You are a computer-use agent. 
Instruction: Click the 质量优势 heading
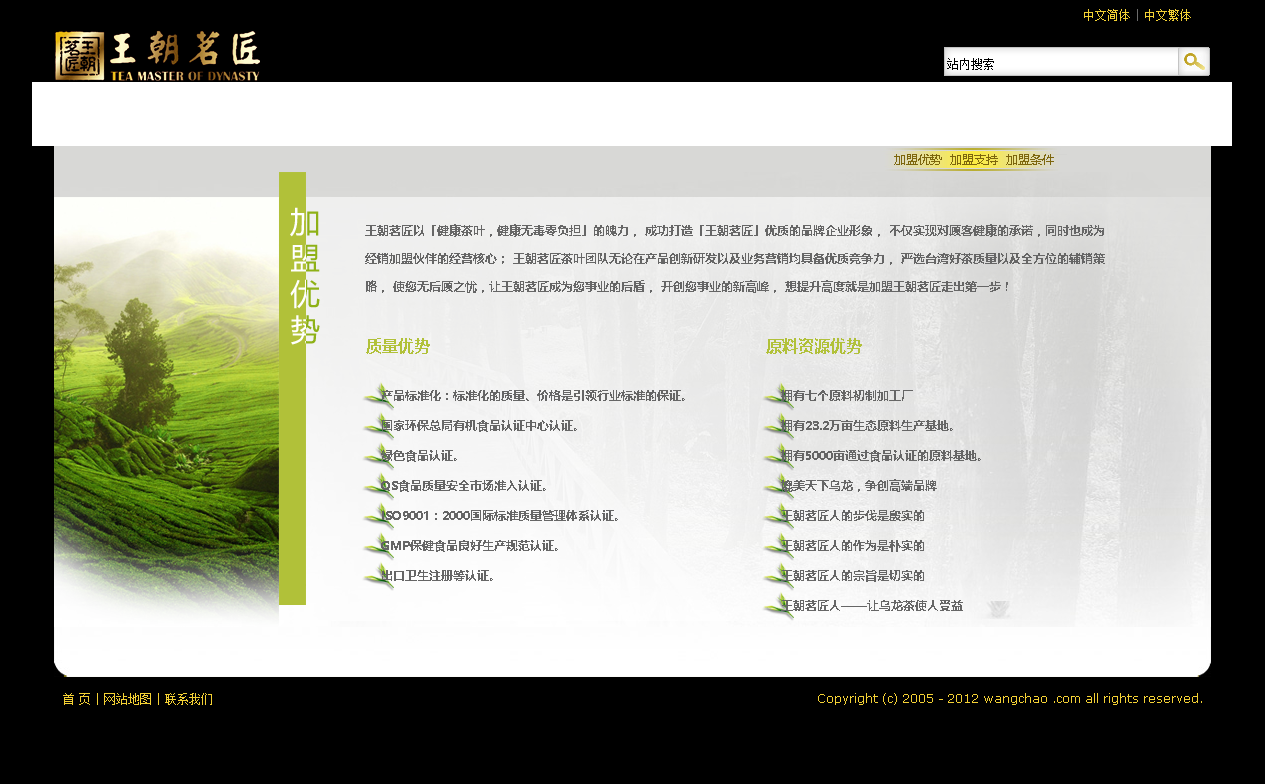397,347
